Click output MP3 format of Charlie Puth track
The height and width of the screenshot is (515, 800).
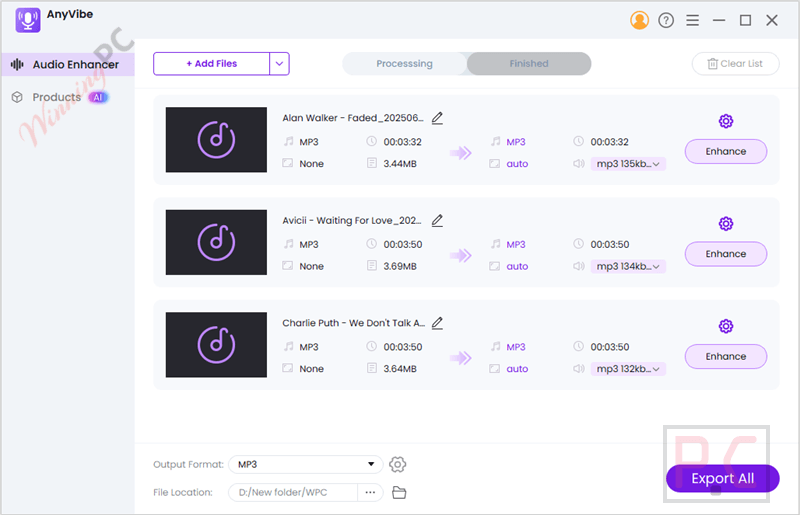point(516,347)
